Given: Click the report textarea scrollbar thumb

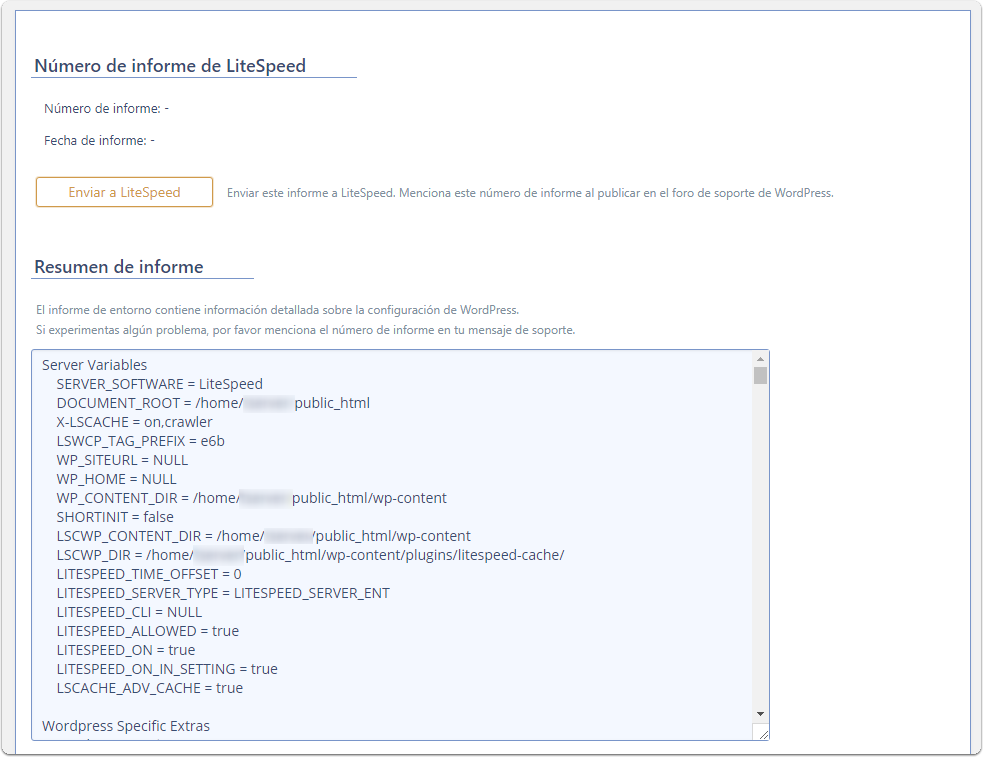Looking at the screenshot, I should pyautogui.click(x=760, y=375).
